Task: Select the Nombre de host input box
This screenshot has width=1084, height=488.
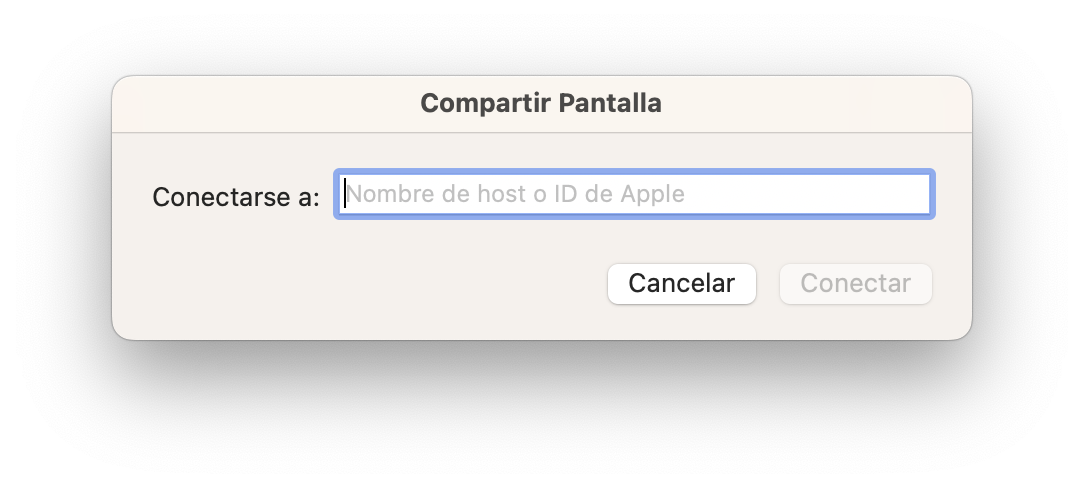Action: [x=634, y=194]
